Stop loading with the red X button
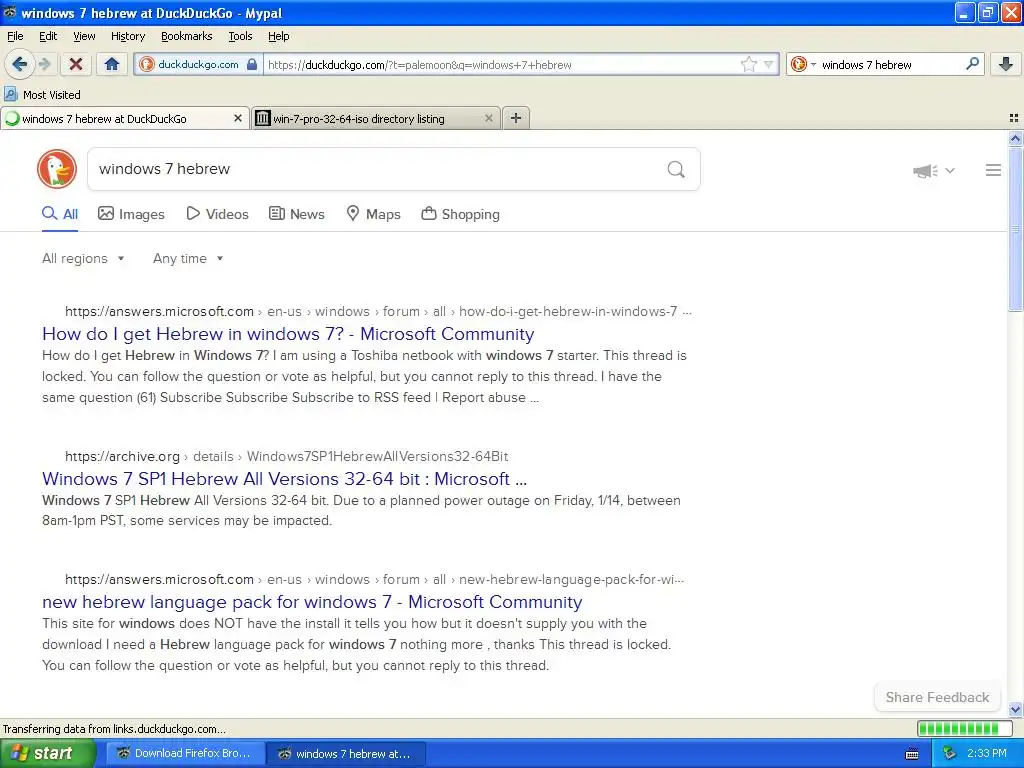The width and height of the screenshot is (1024, 768). point(76,64)
